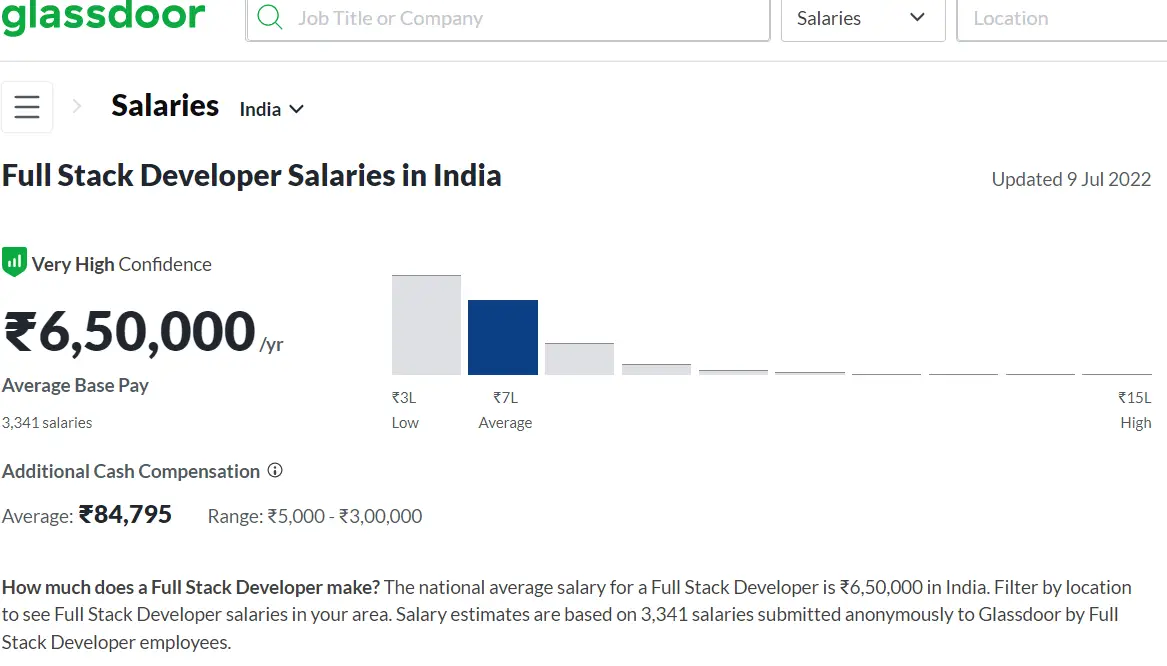Click the 3,341 salaries text

click(47, 422)
